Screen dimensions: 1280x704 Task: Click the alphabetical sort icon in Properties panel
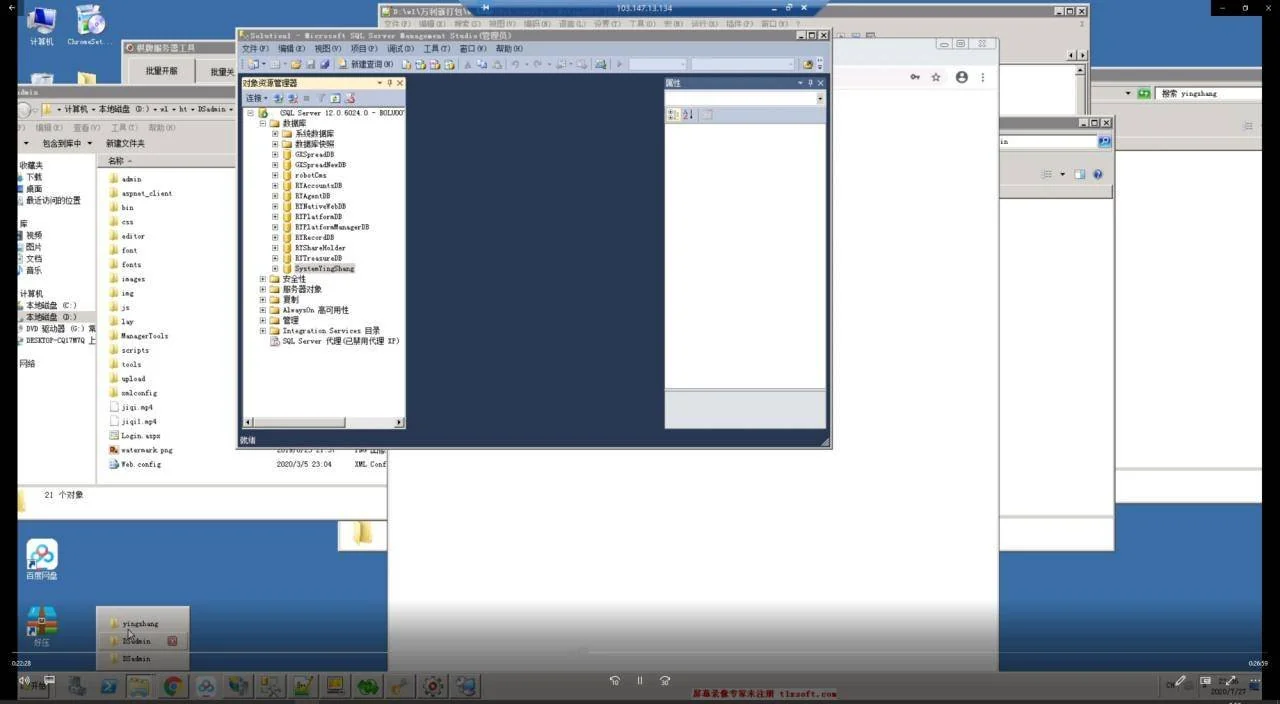click(x=688, y=115)
